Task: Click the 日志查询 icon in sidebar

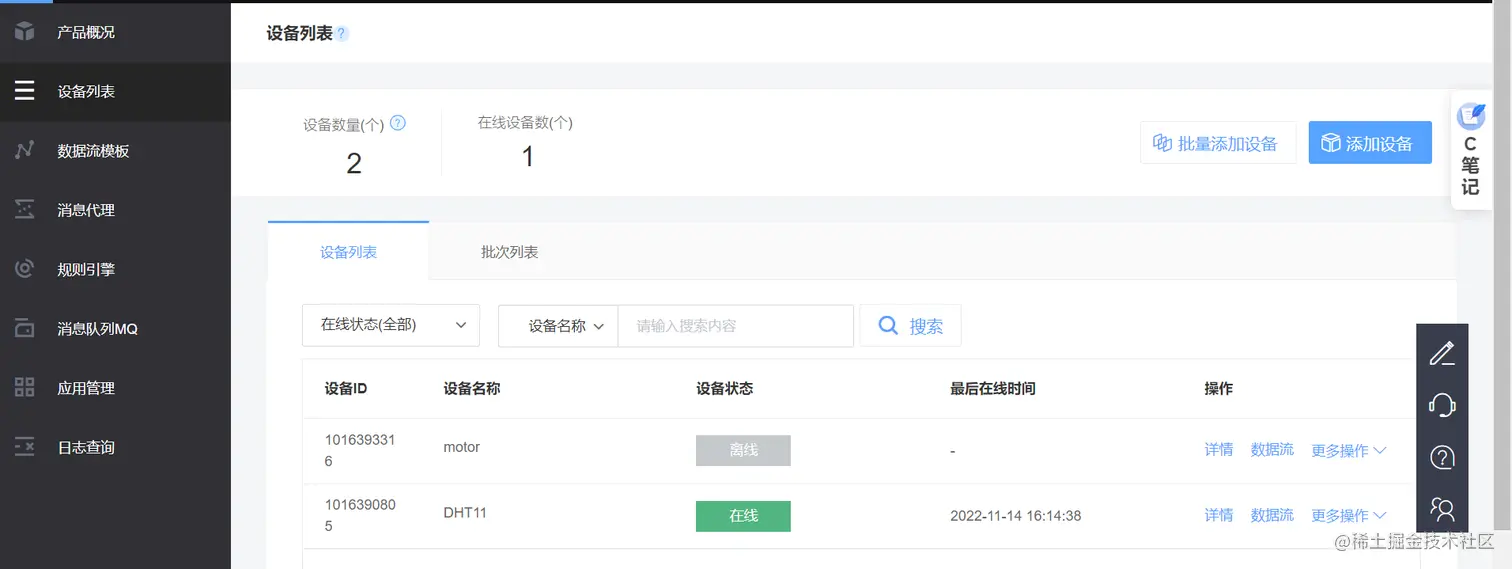Action: pyautogui.click(x=25, y=447)
